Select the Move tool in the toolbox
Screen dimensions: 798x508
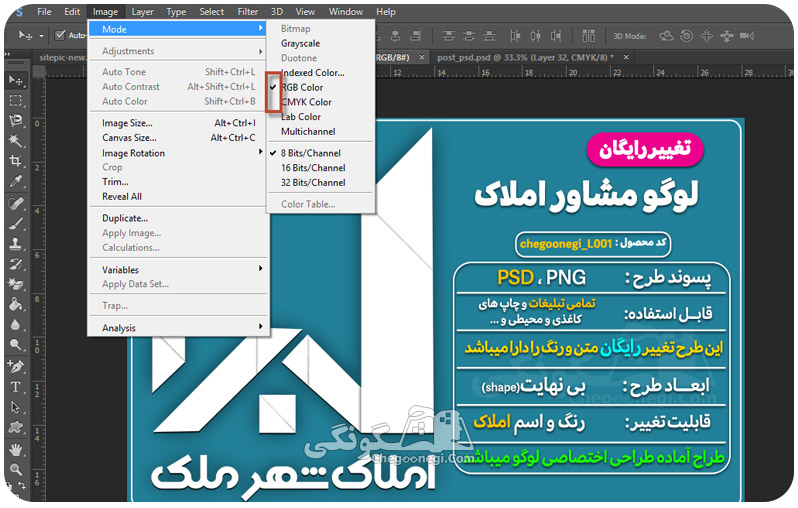16,80
